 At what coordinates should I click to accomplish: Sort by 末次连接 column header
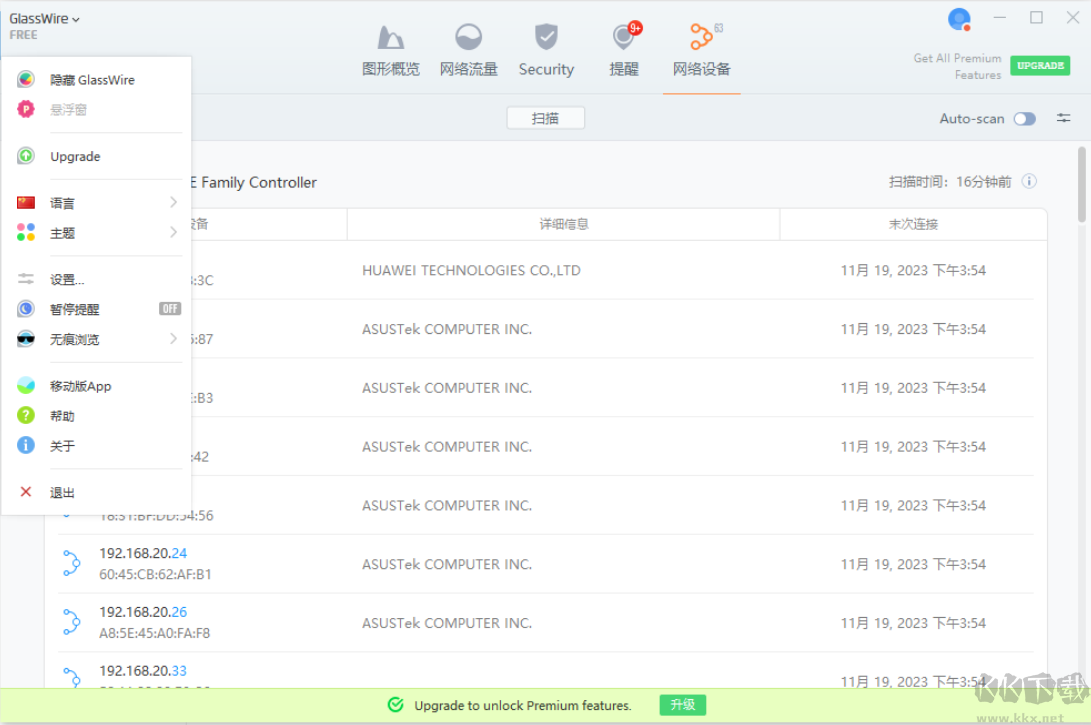tap(913, 224)
